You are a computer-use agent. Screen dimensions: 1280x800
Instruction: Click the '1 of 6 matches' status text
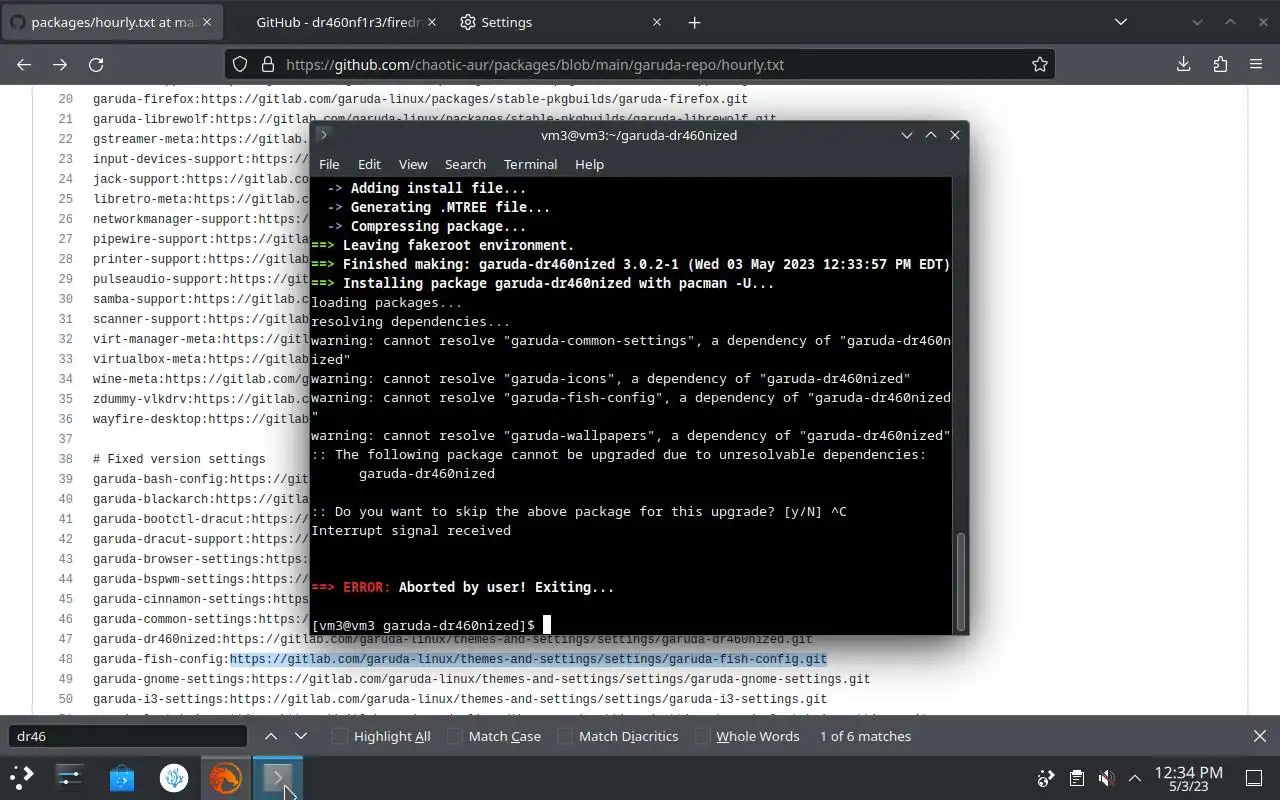pyautogui.click(x=865, y=736)
